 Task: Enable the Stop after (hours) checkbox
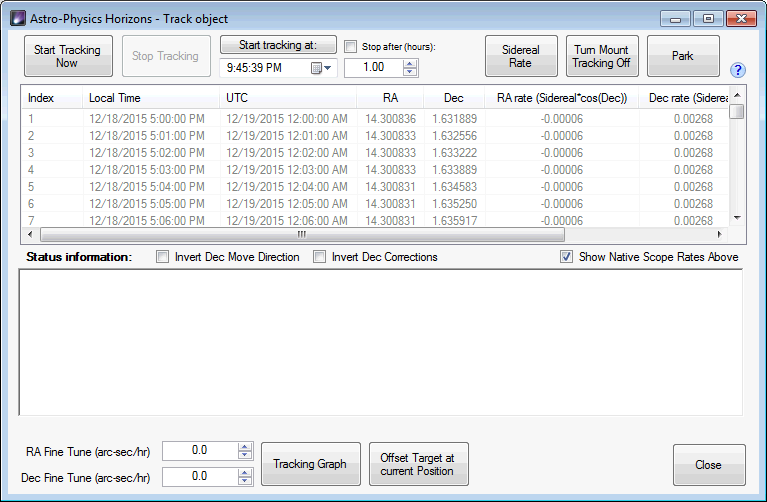pos(350,46)
